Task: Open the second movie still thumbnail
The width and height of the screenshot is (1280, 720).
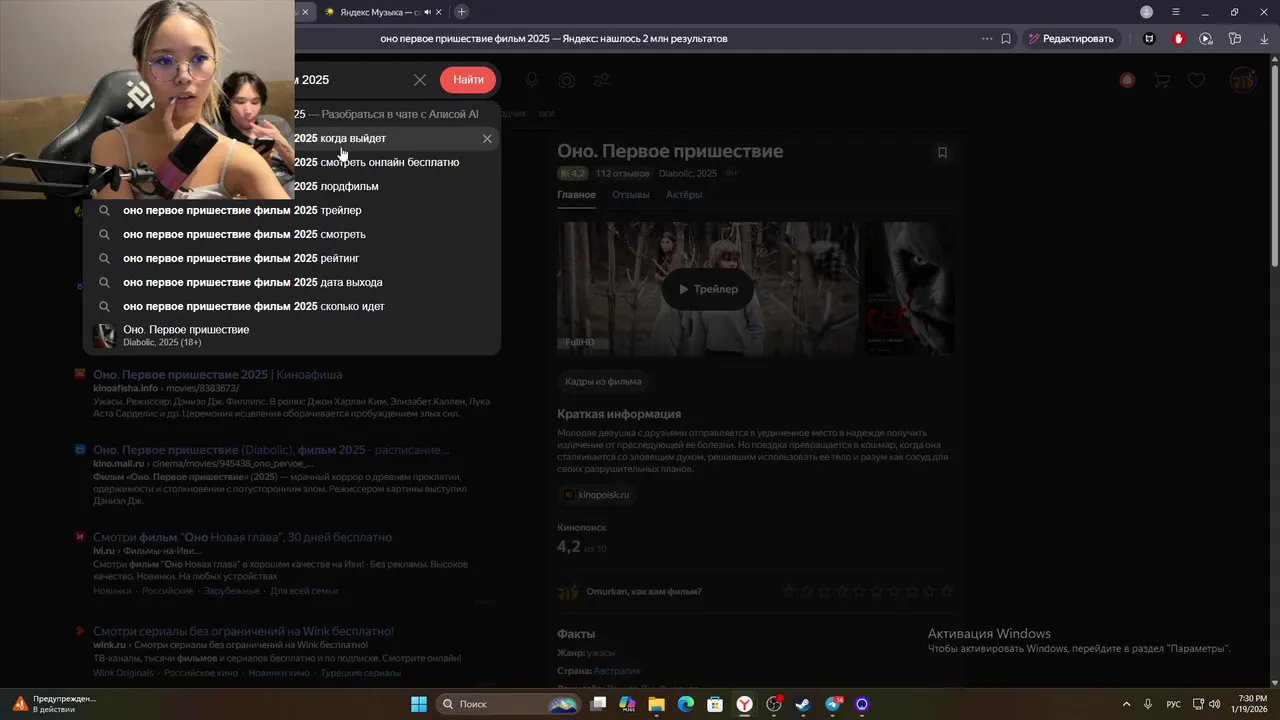Action: click(910, 288)
